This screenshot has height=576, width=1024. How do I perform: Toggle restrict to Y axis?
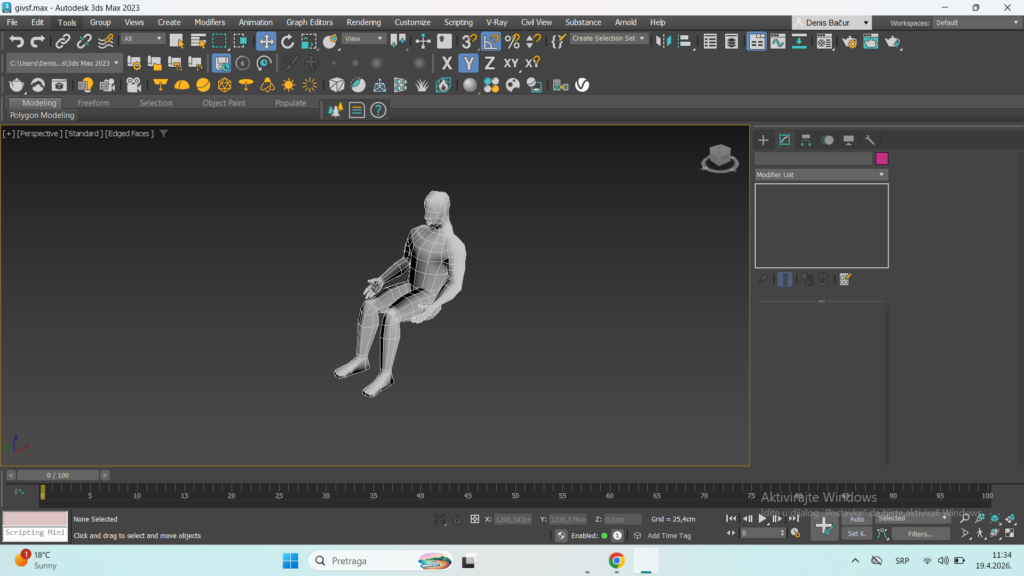[x=468, y=63]
